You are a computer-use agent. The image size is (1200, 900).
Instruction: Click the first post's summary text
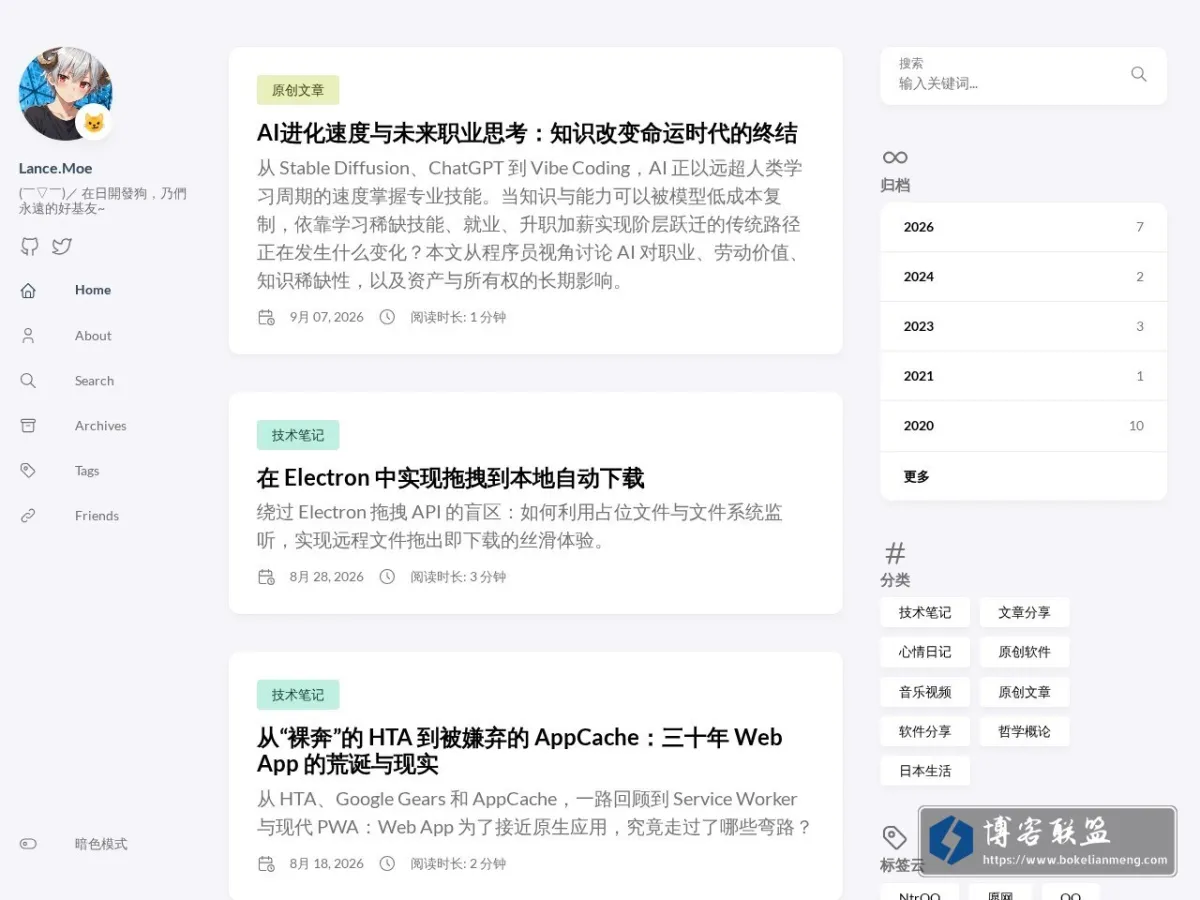(x=530, y=224)
